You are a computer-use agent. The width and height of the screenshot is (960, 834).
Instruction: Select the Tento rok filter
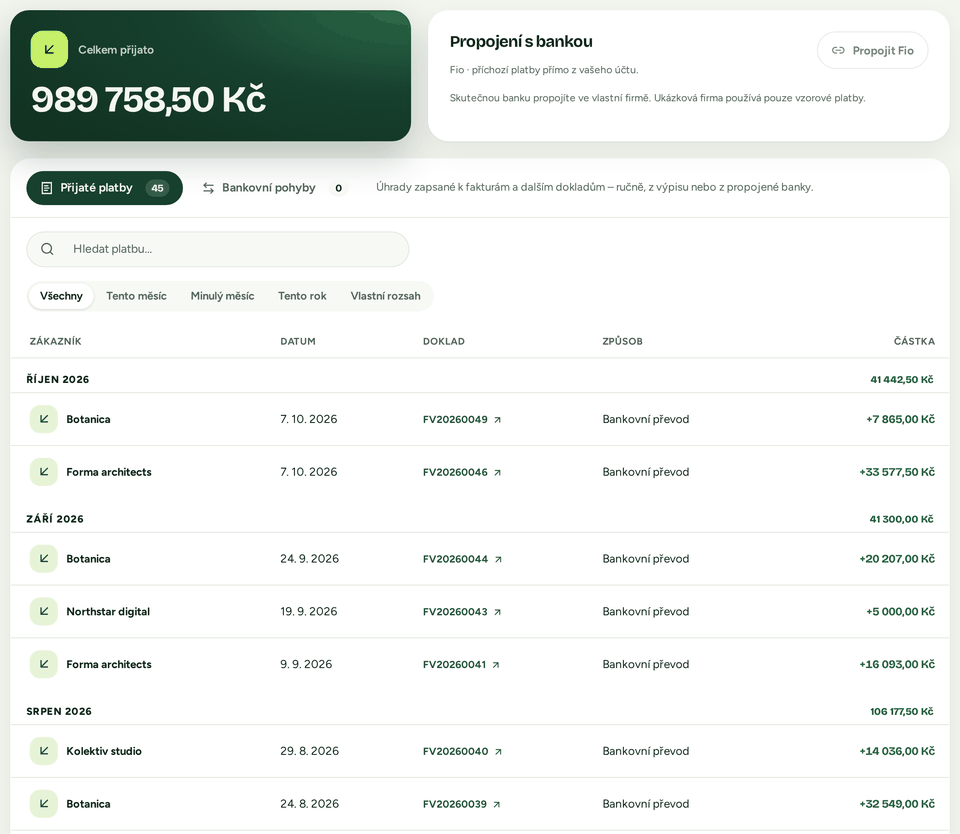pos(302,296)
